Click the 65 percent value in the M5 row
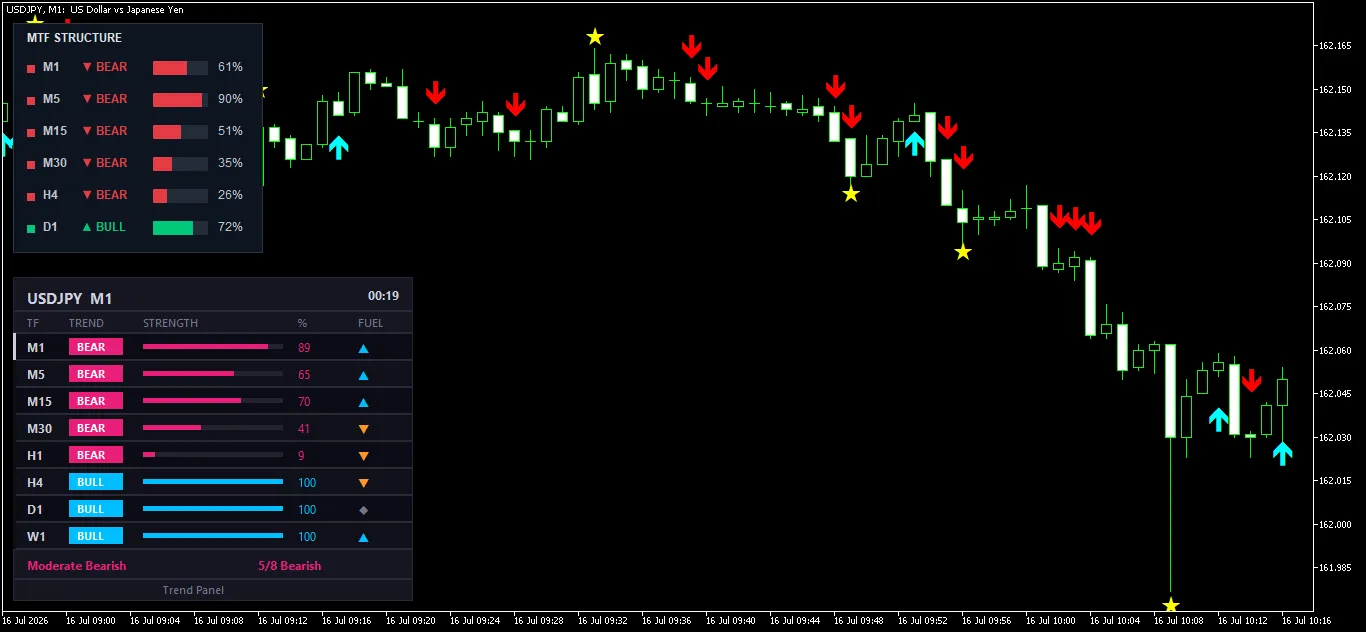Screen dimensions: 1366x632 tap(304, 375)
